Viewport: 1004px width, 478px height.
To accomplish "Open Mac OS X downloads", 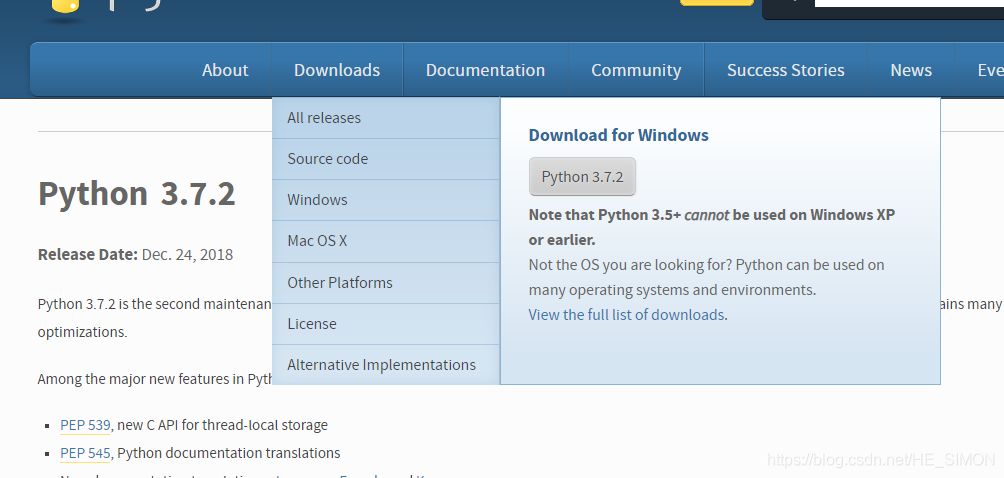I will pos(385,241).
